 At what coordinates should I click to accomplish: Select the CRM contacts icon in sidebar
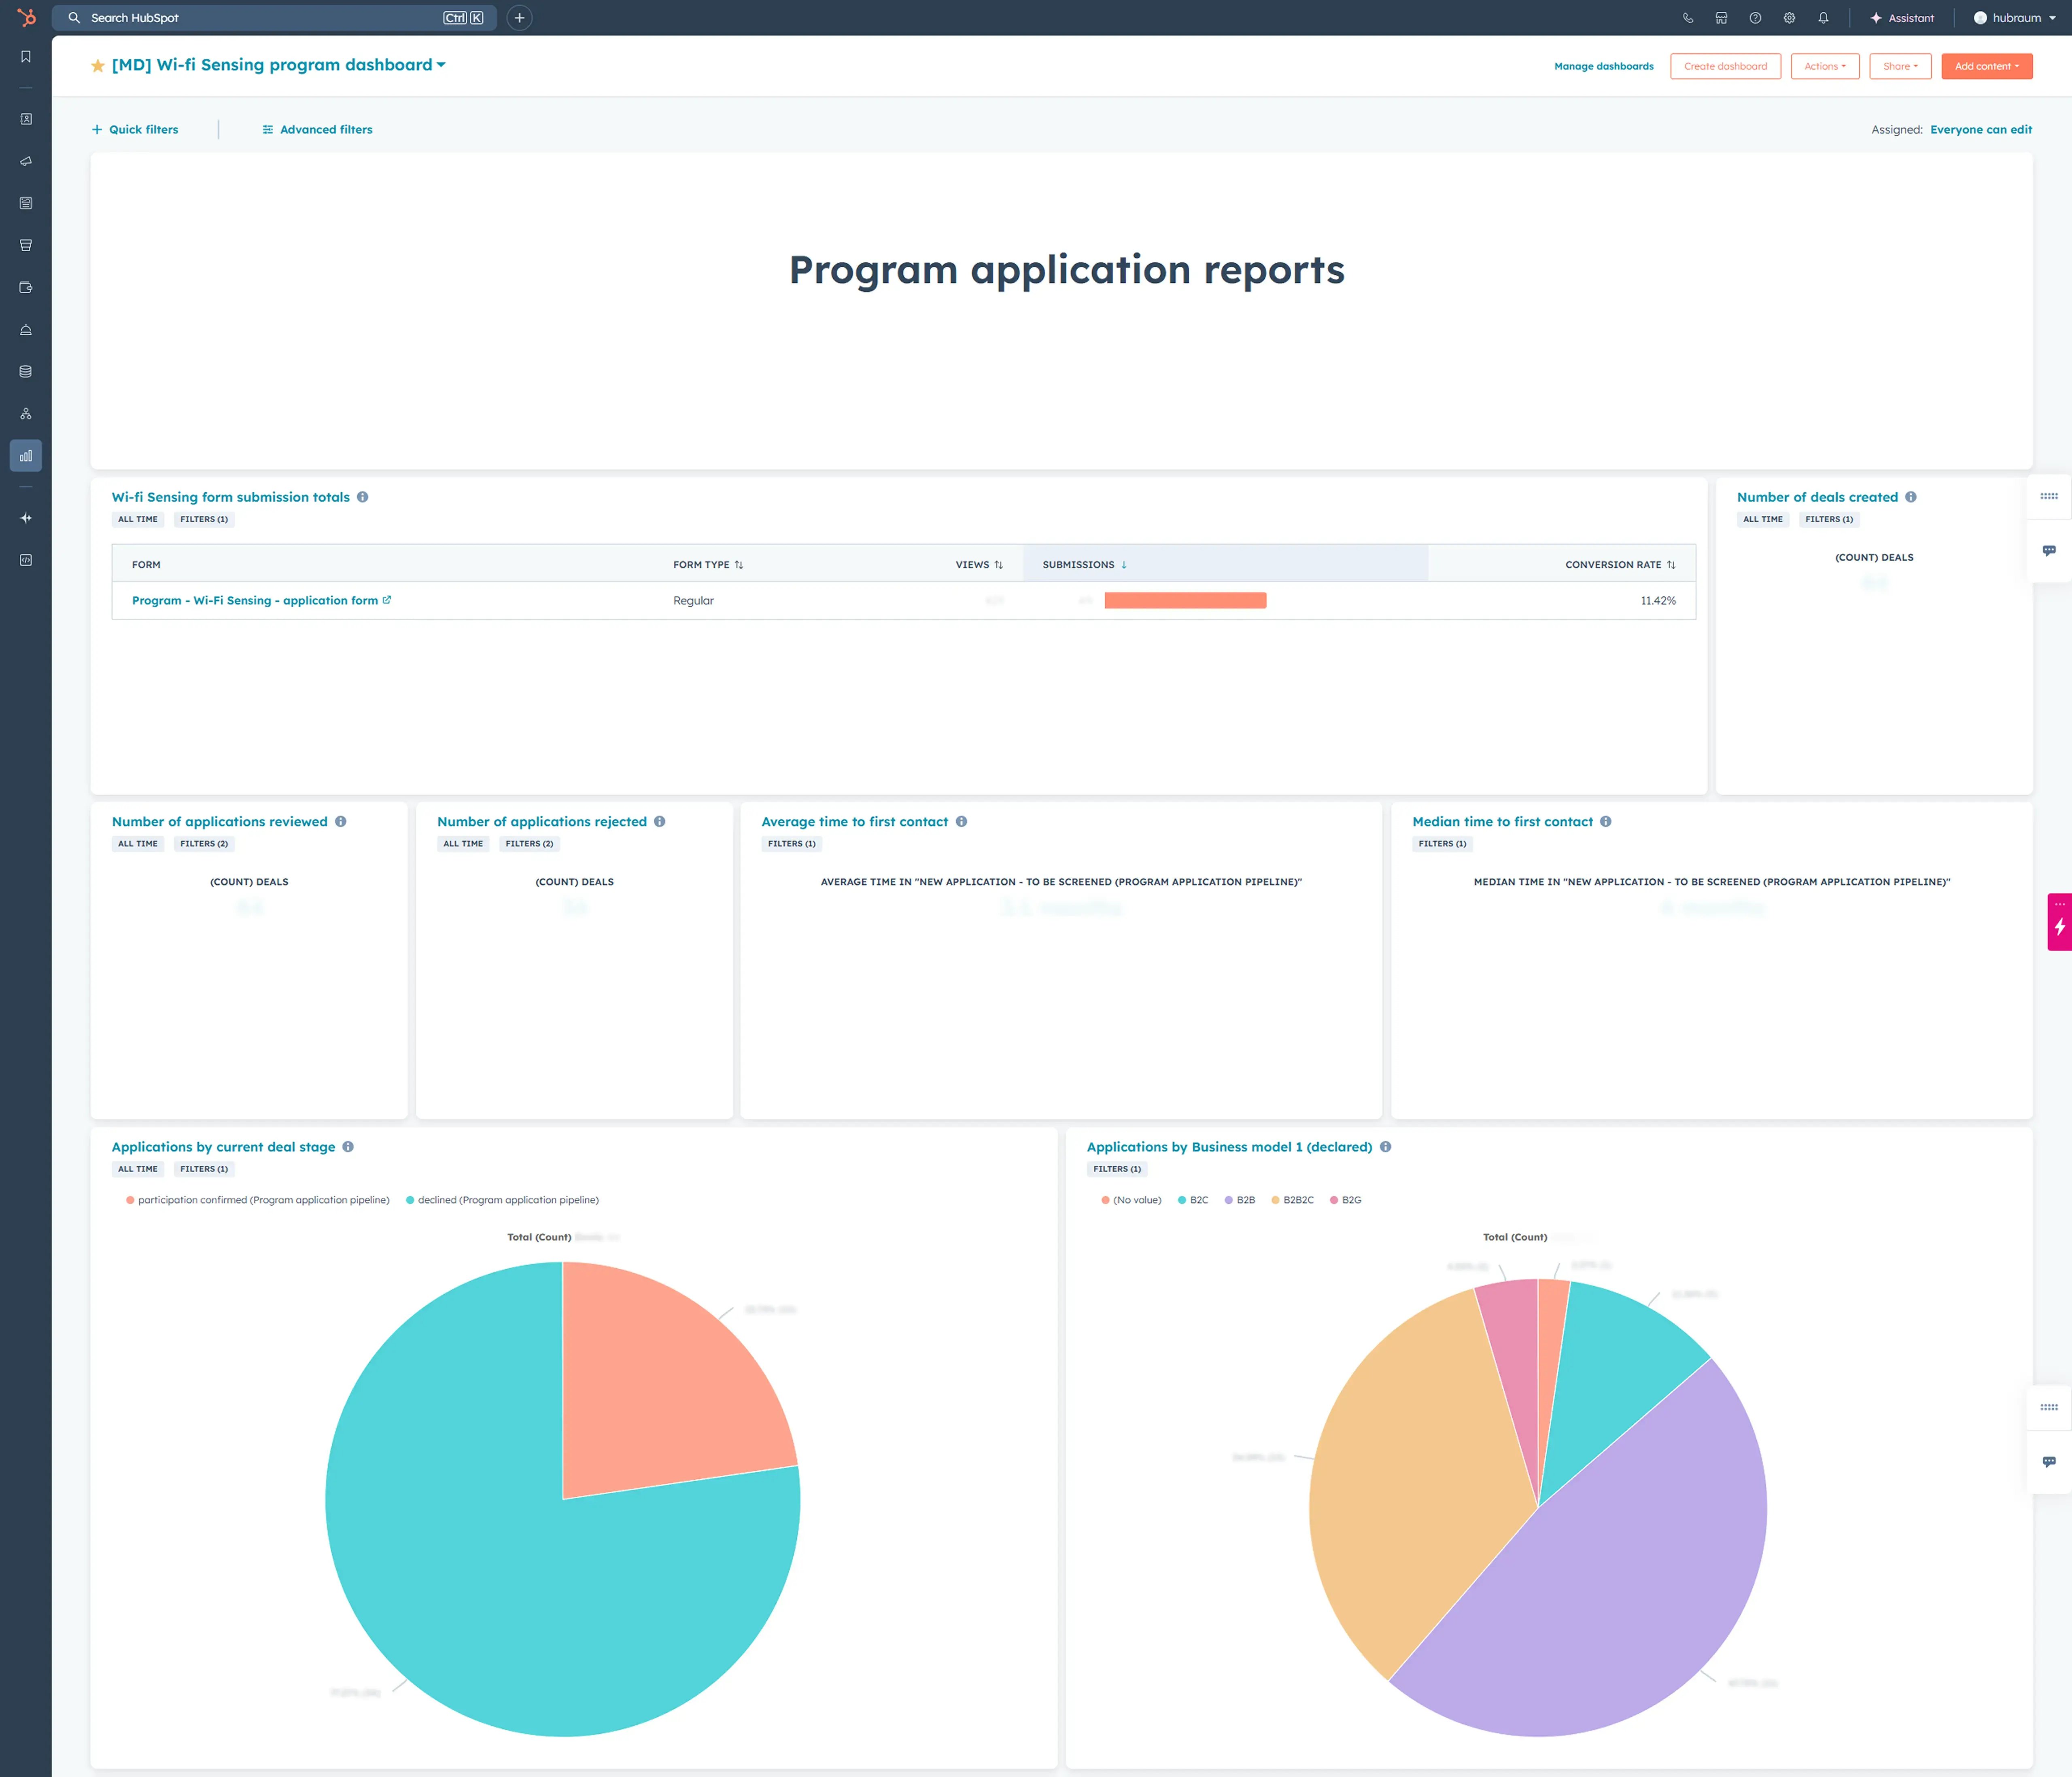click(25, 119)
